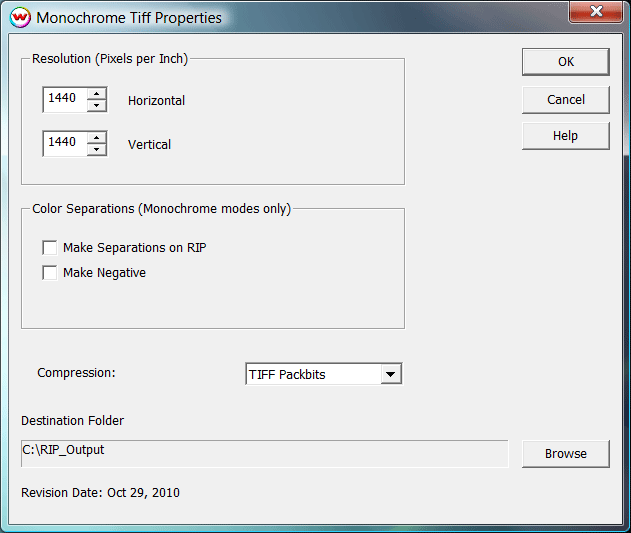Confirm settings with the OK button
The width and height of the screenshot is (631, 533).
[565, 62]
